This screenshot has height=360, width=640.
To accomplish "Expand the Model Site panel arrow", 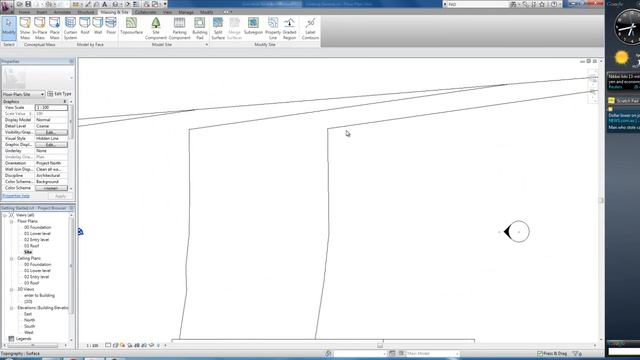I will click(207, 44).
